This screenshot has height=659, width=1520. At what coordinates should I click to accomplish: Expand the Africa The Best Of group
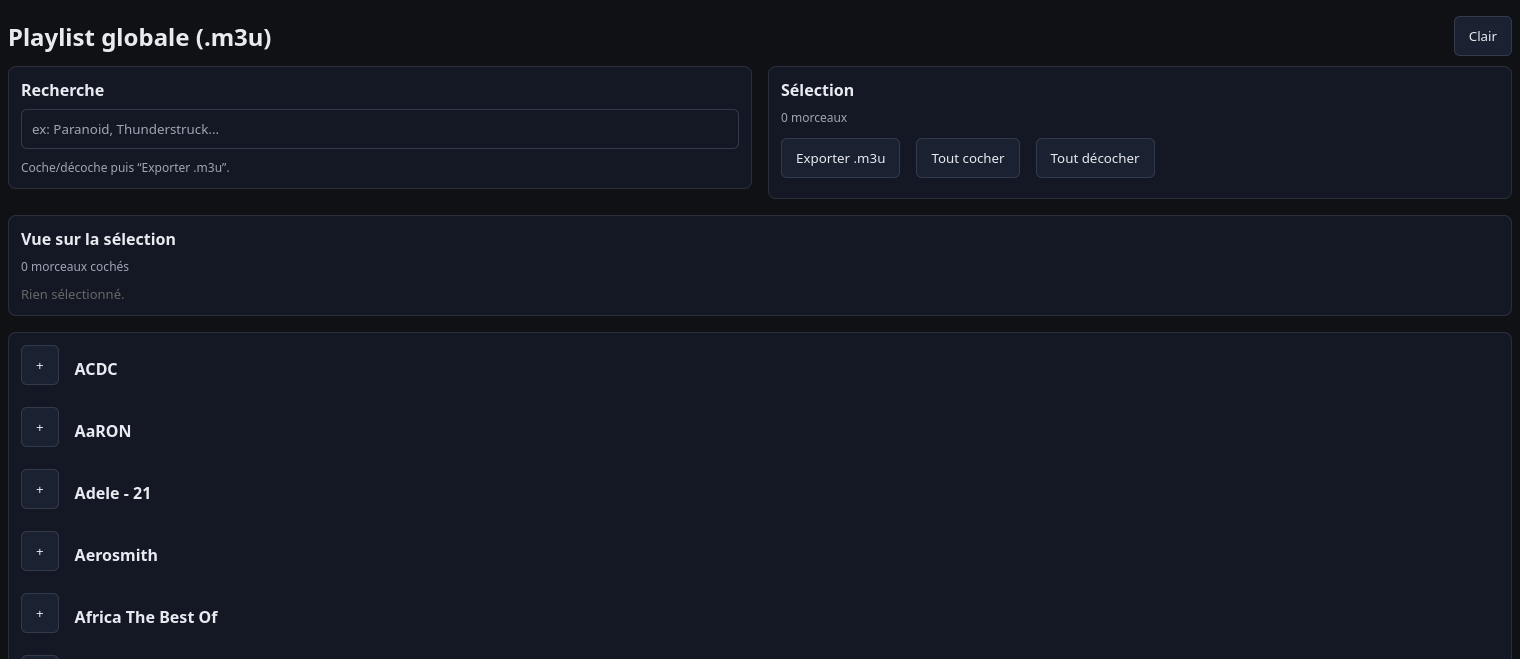[x=40, y=614]
